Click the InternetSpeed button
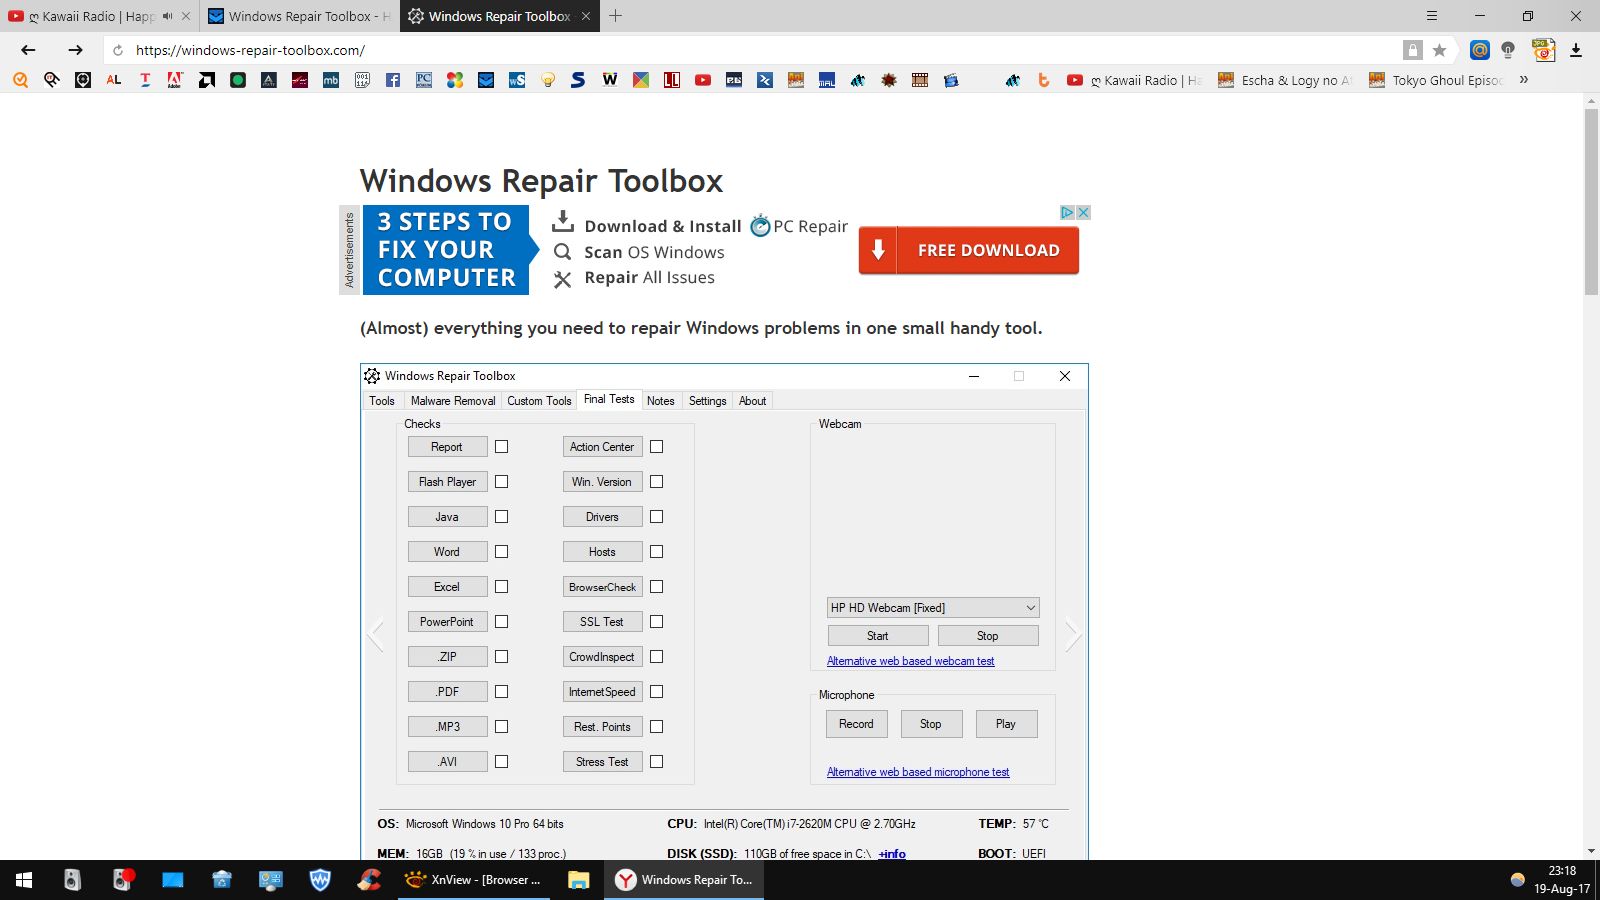The width and height of the screenshot is (1600, 900). click(602, 692)
